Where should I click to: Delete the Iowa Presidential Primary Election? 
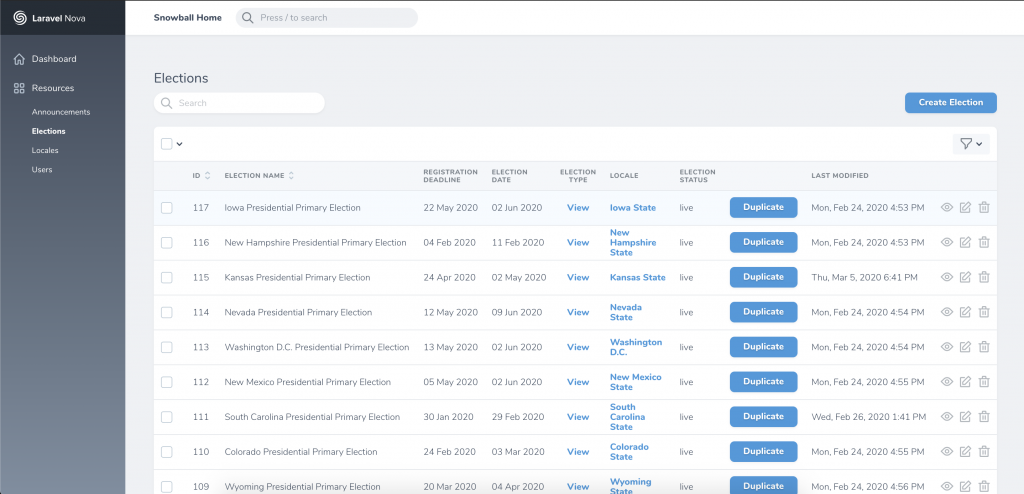tap(984, 208)
